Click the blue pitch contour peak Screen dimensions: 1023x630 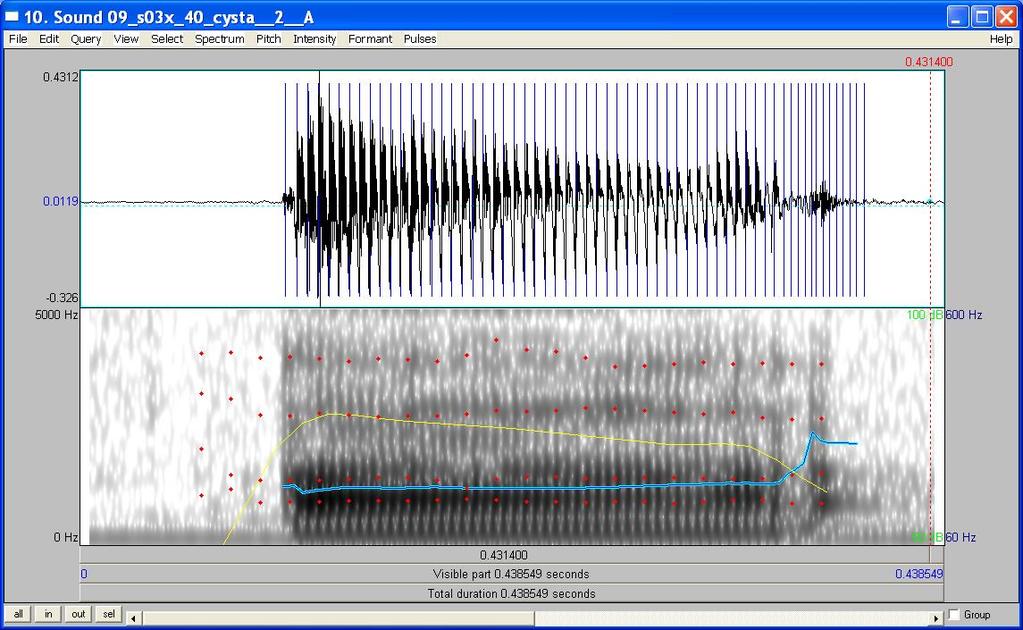[x=813, y=432]
